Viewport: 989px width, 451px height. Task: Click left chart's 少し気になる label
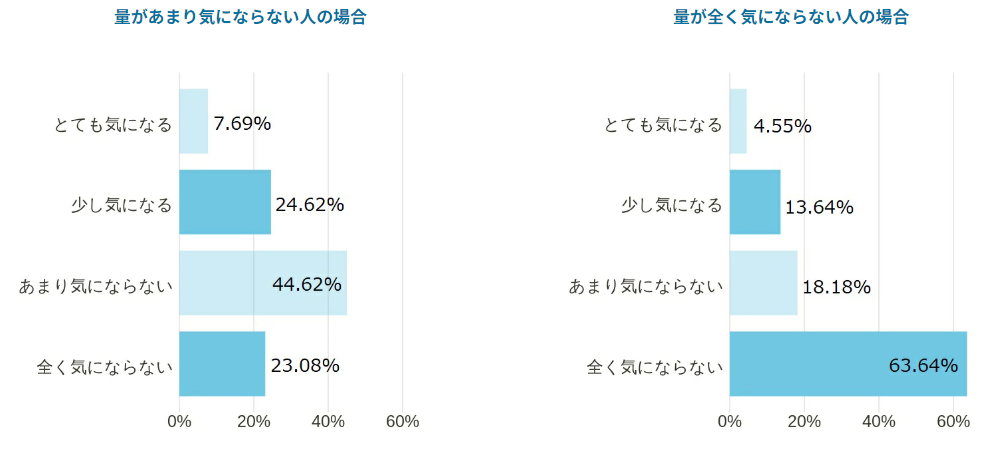point(120,206)
